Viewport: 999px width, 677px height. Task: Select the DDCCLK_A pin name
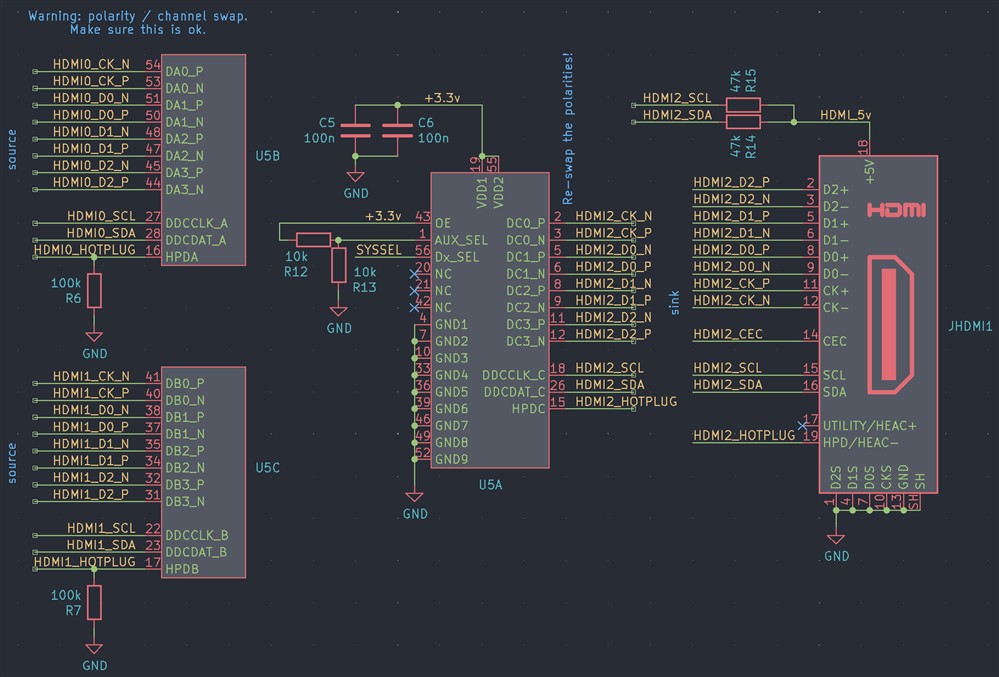coord(197,224)
